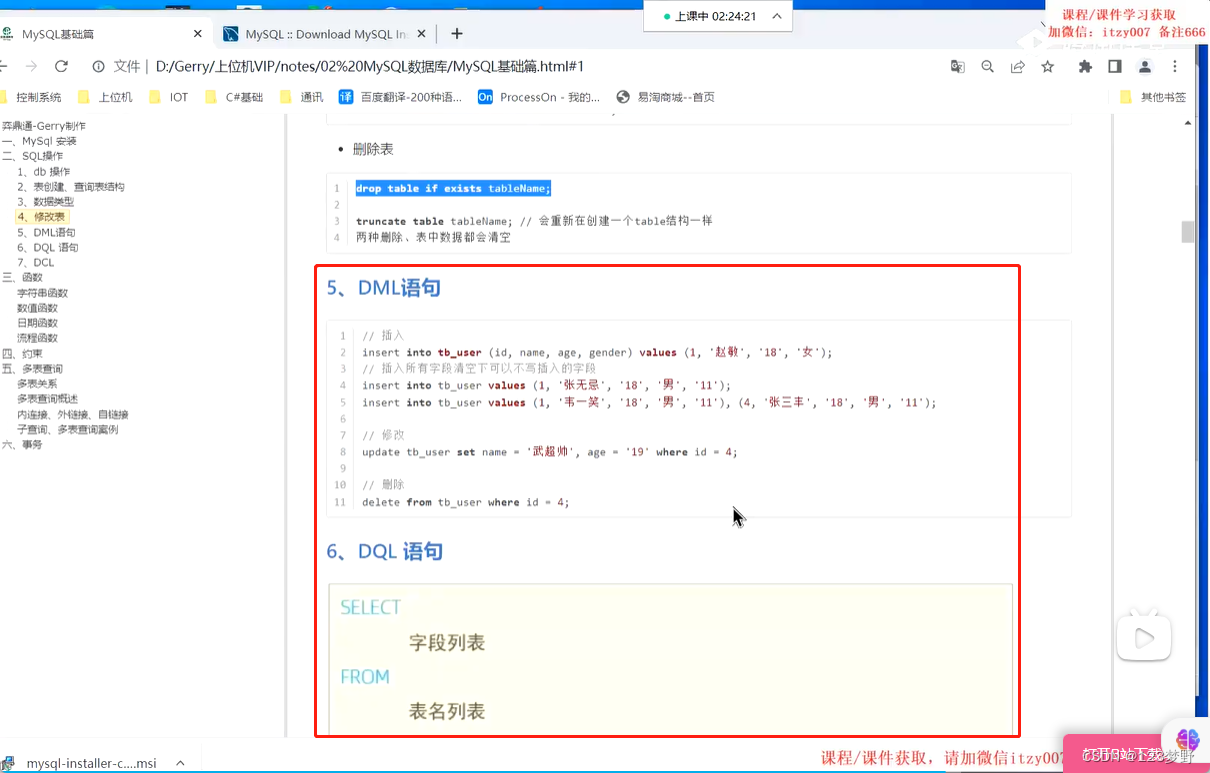This screenshot has height=773, width=1210.
Task: Jump to 2、表创建、查询表结构
Action: click(x=70, y=187)
